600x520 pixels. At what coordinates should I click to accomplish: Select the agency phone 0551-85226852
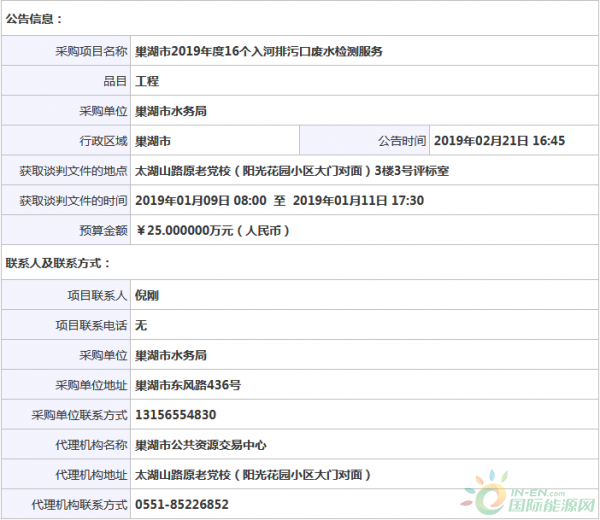[x=181, y=505]
